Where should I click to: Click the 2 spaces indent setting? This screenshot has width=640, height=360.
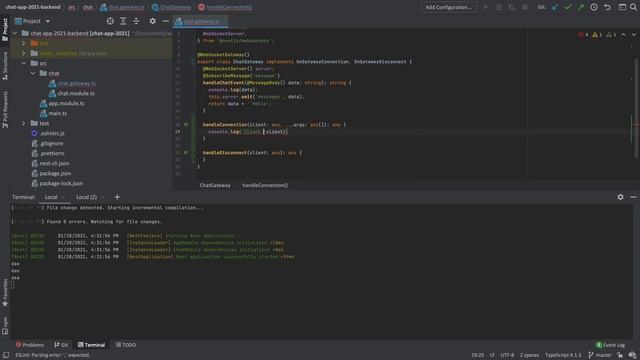click(x=529, y=355)
